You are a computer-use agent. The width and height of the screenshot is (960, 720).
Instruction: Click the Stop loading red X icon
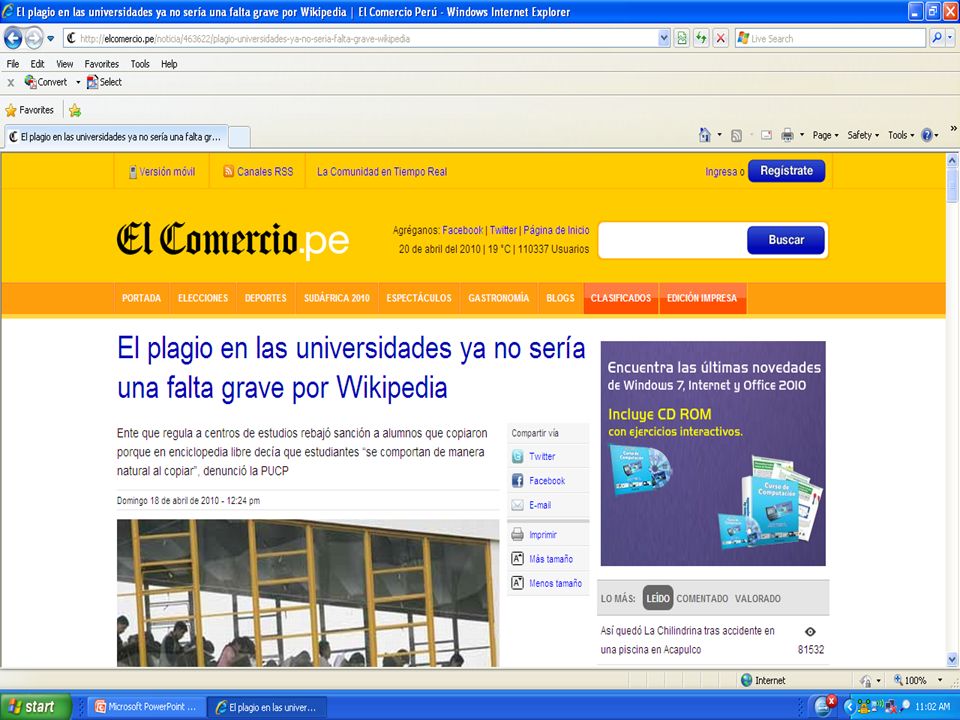coord(721,39)
